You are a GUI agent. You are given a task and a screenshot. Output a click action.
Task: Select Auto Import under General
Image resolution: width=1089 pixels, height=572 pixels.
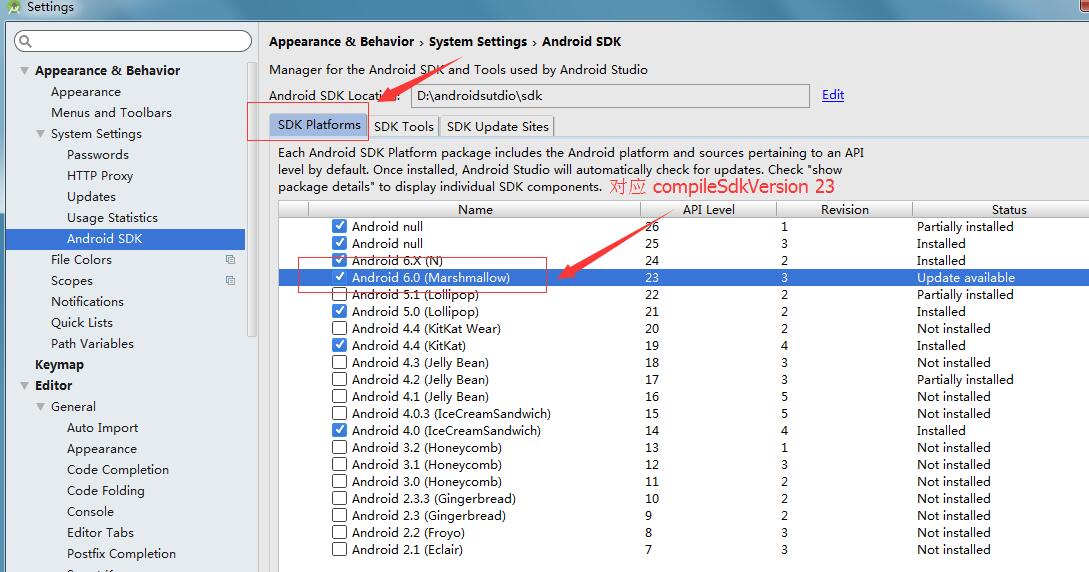pyautogui.click(x=103, y=428)
